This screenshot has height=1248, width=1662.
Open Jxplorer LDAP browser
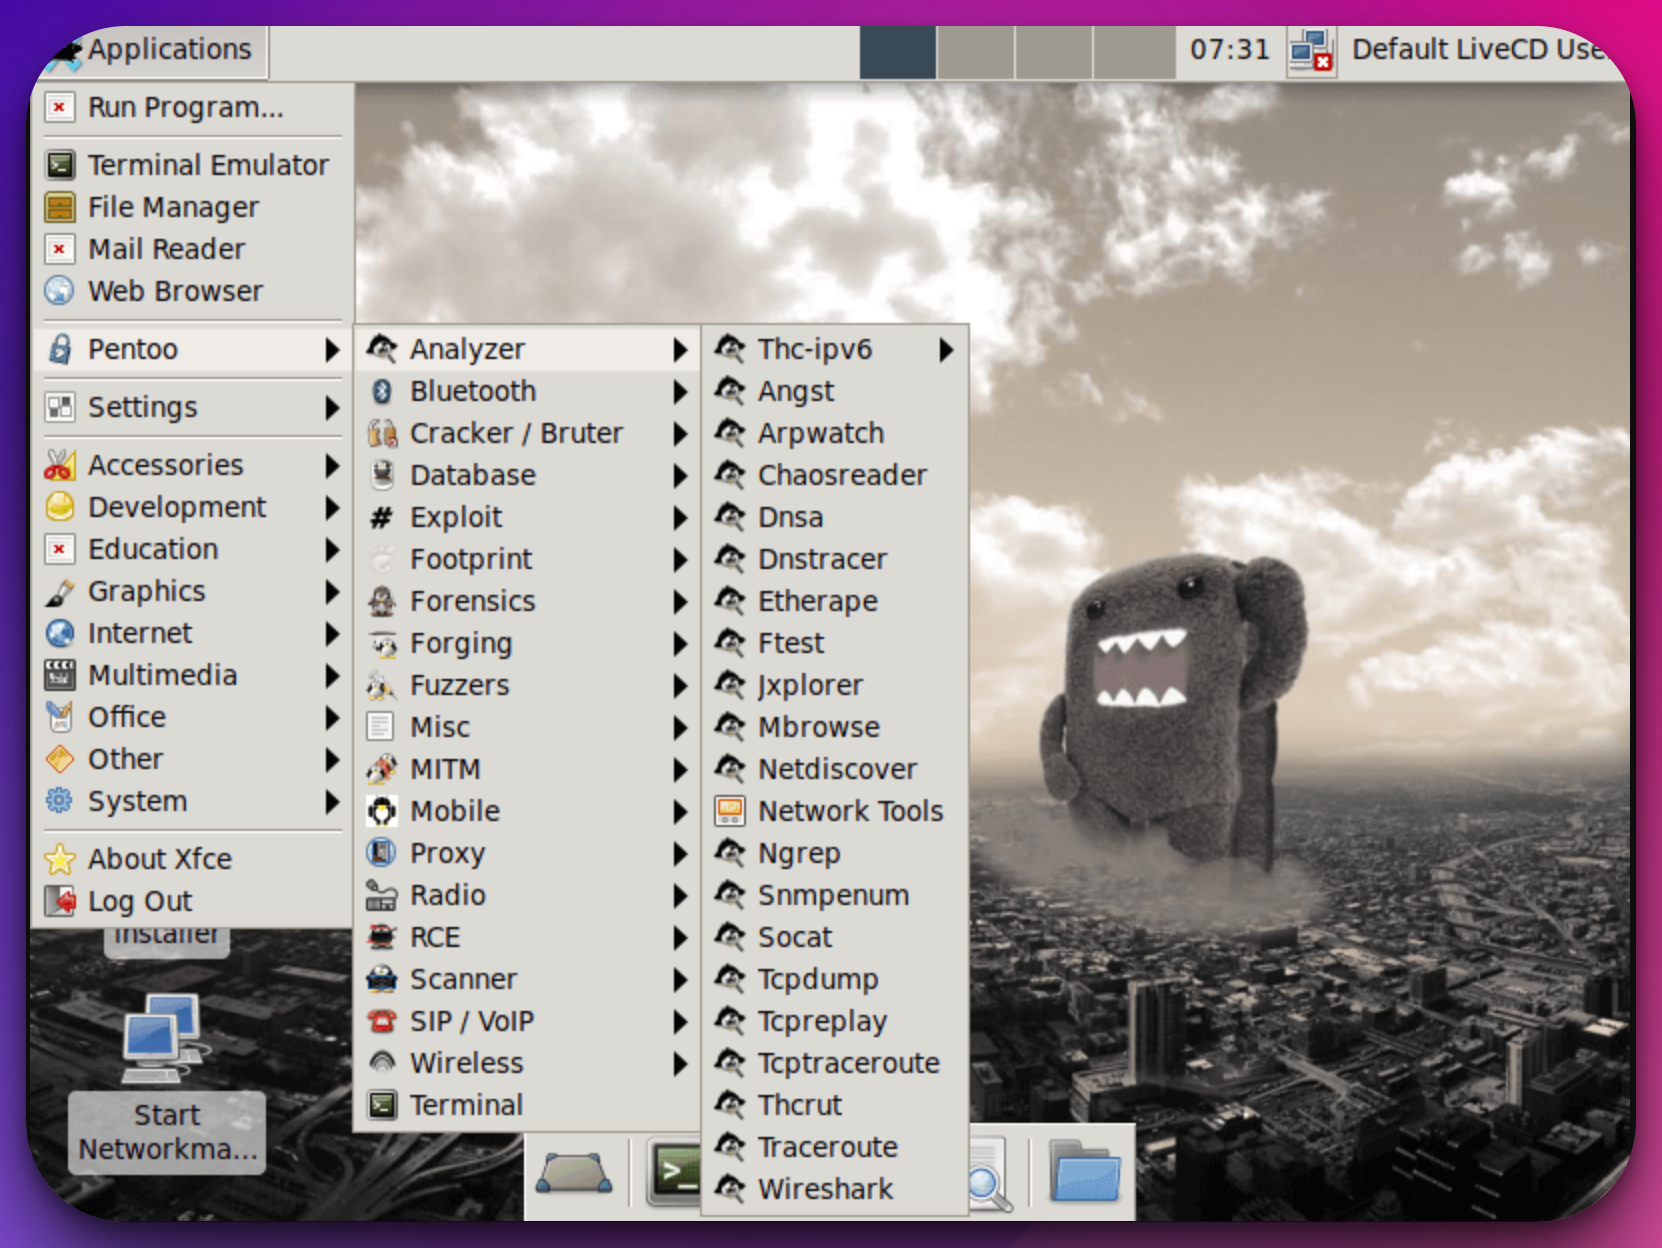tap(808, 685)
